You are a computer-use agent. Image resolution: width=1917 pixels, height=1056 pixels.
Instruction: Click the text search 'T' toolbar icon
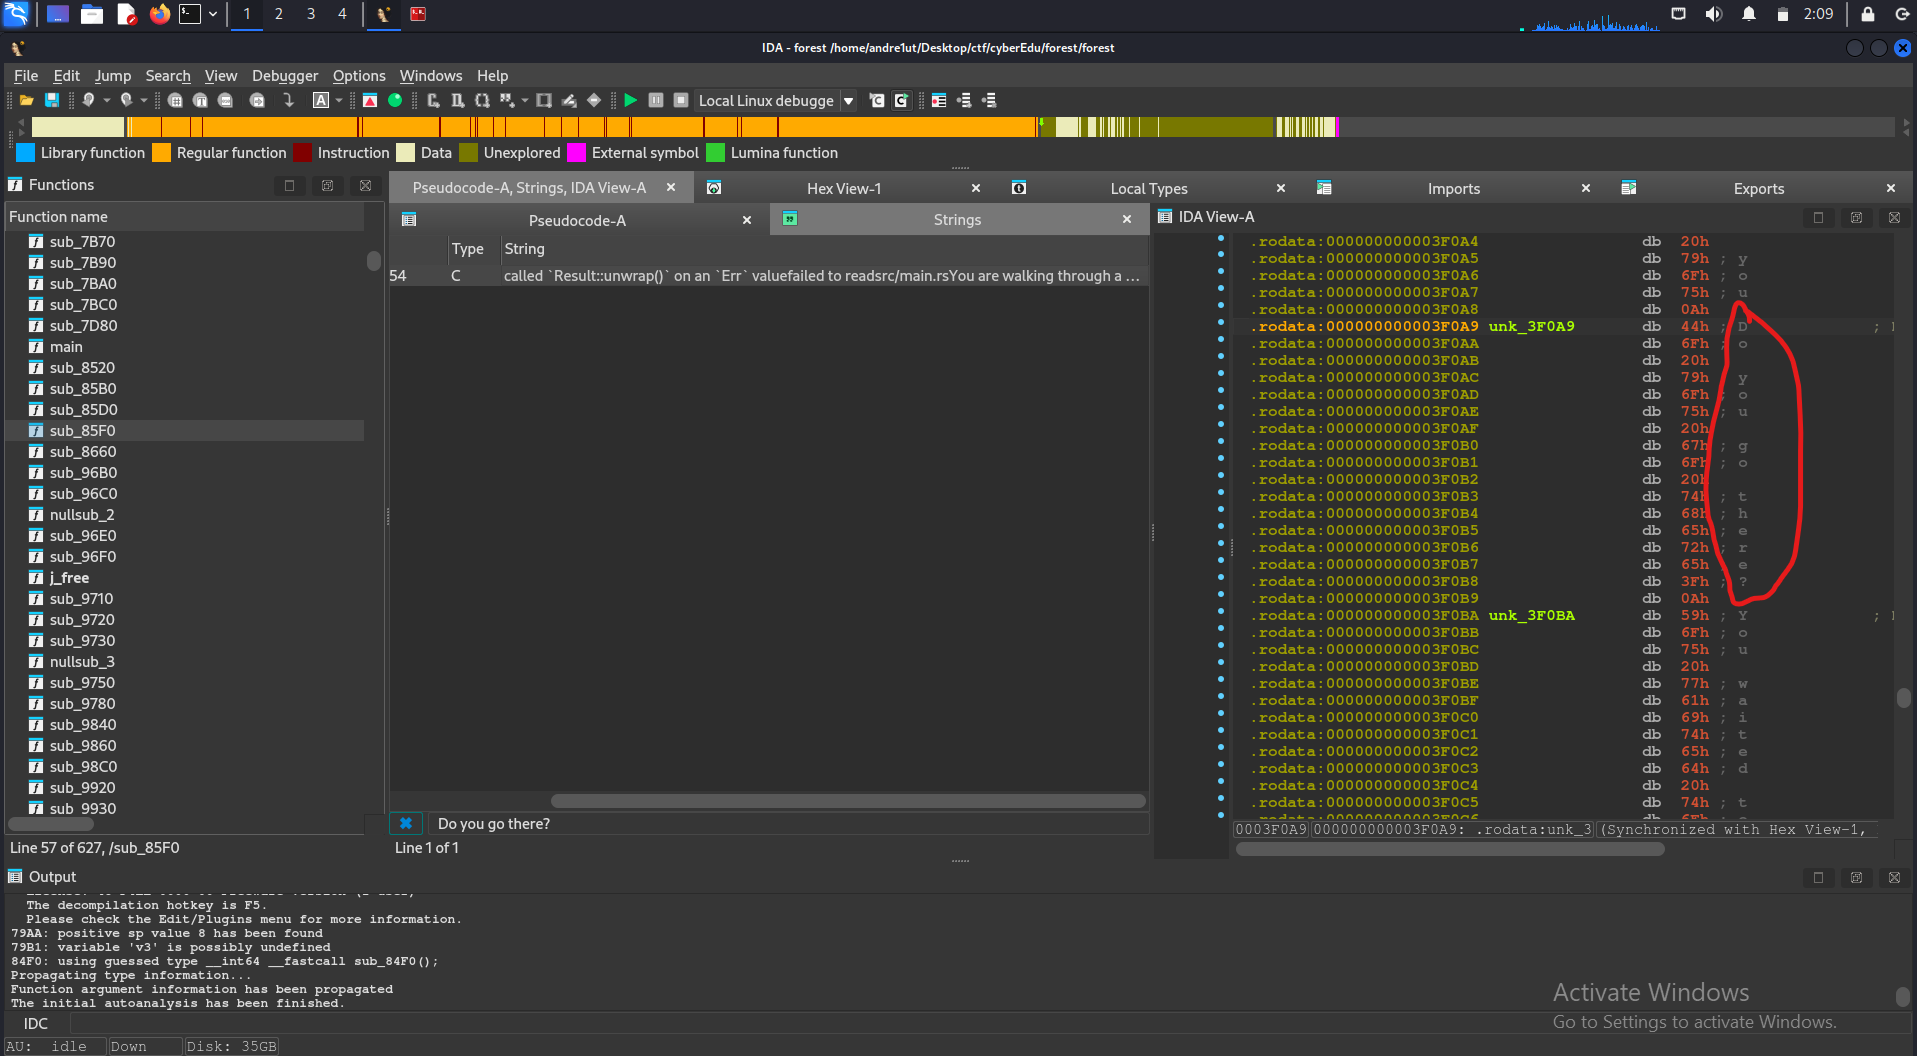point(200,100)
